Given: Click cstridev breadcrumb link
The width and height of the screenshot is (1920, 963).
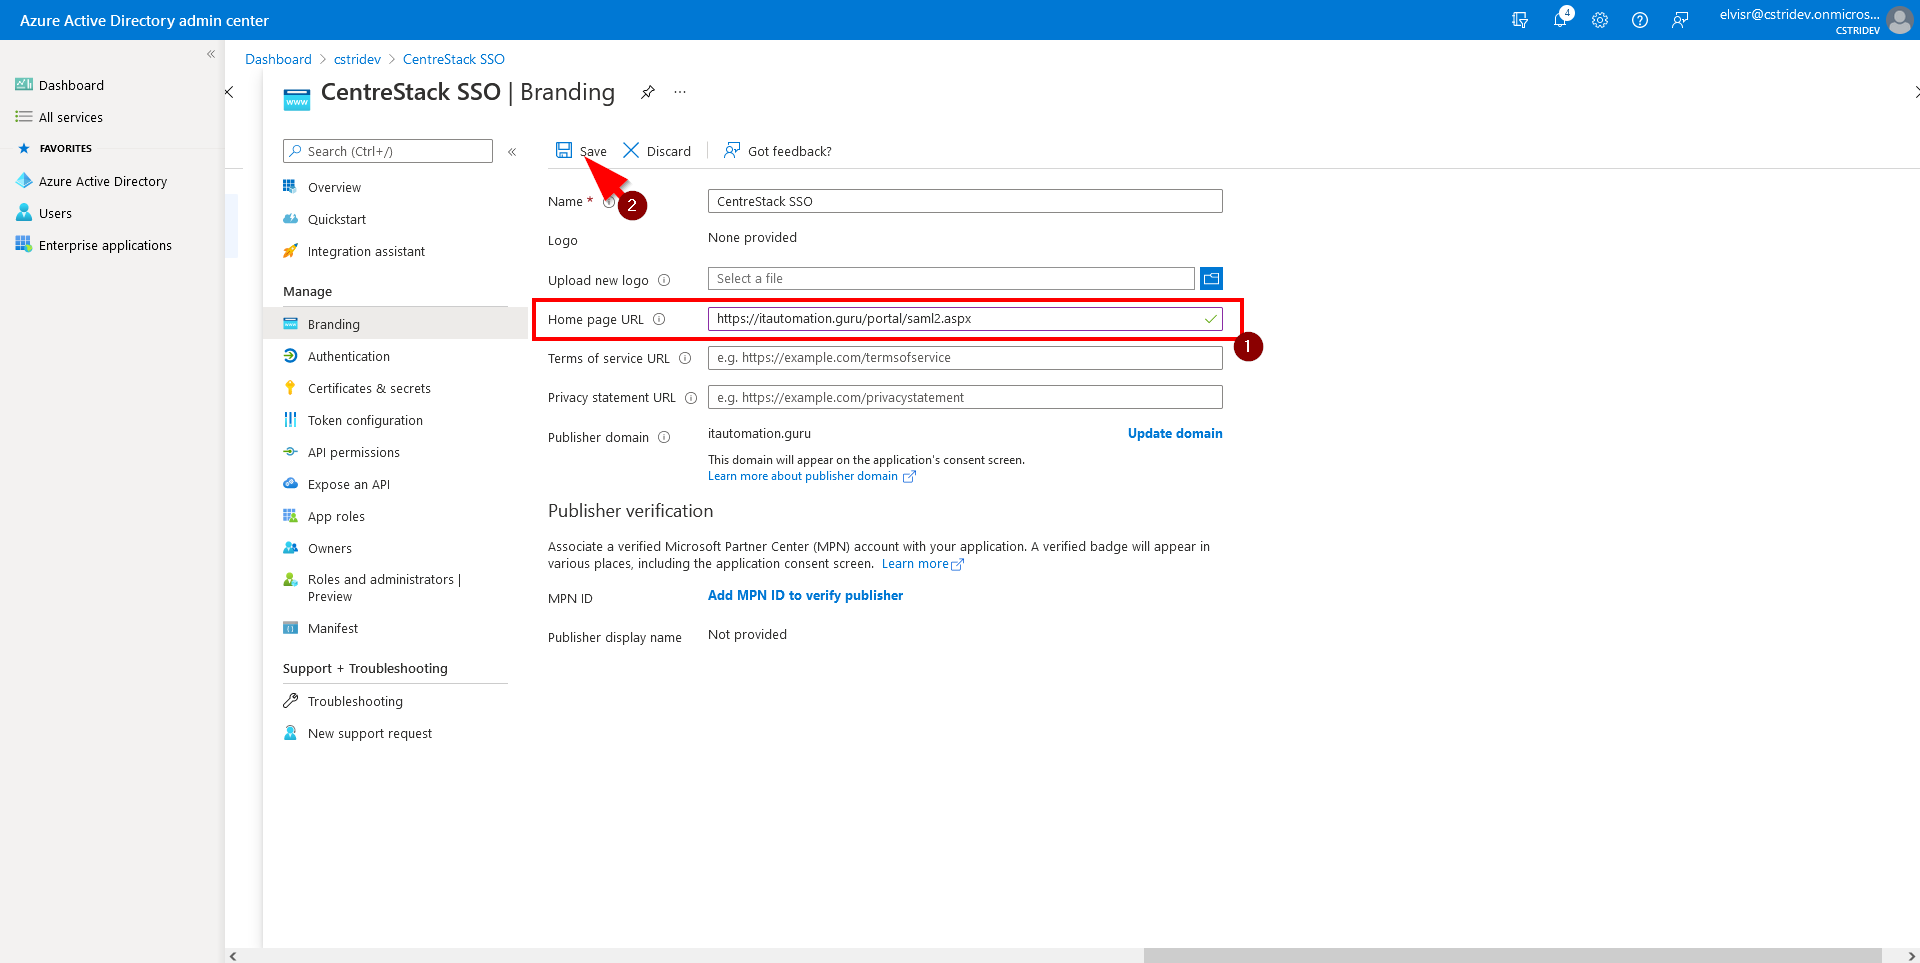Looking at the screenshot, I should pos(357,59).
